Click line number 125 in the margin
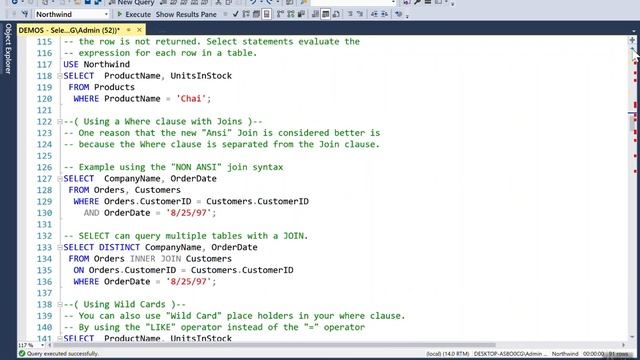Viewport: 640px width, 360px height. [44, 156]
